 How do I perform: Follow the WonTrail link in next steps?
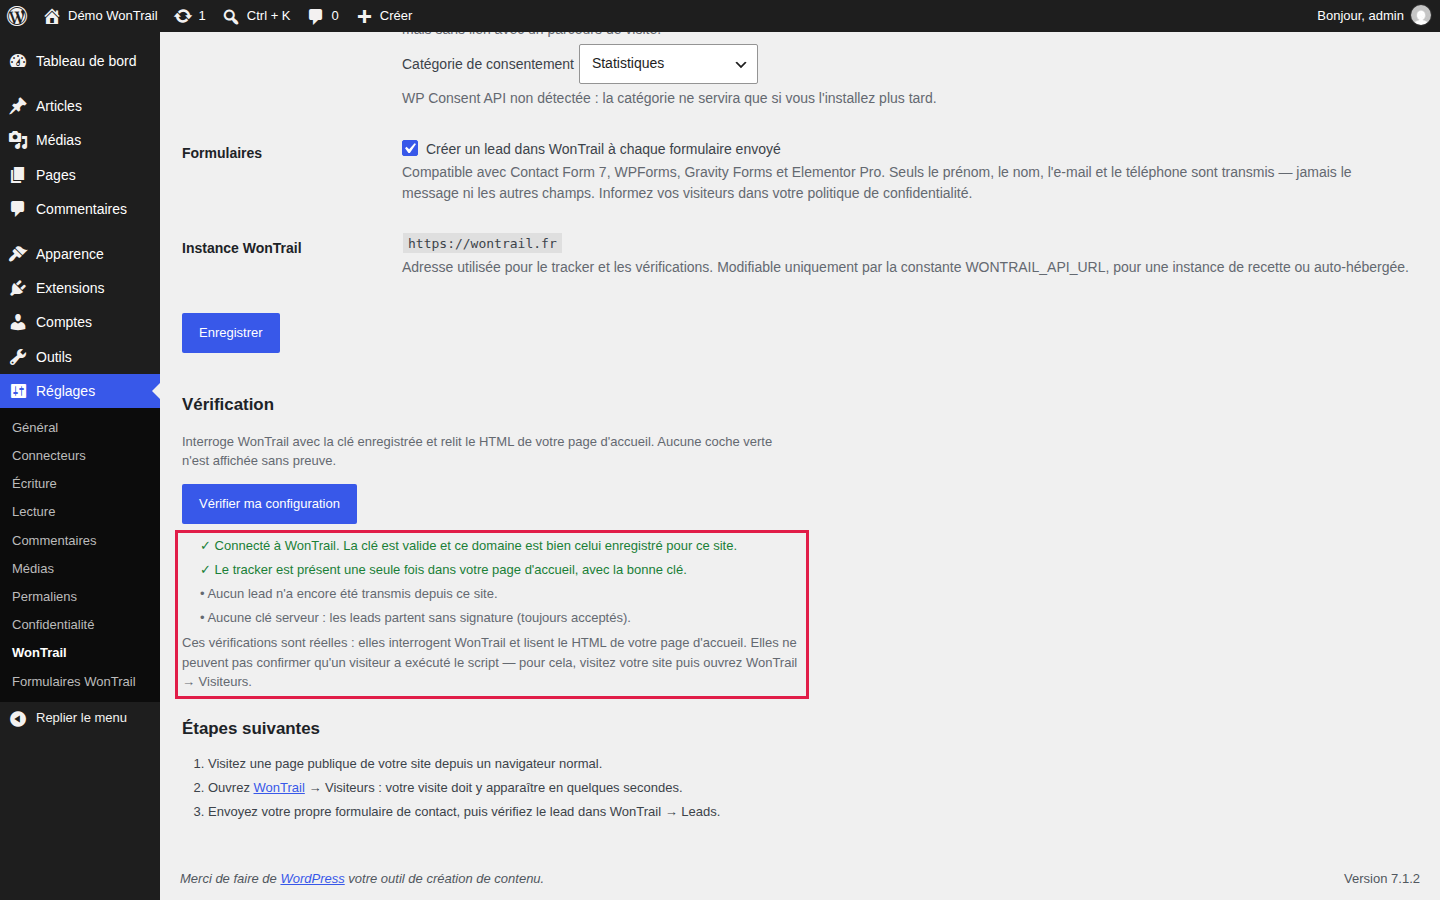pos(279,787)
